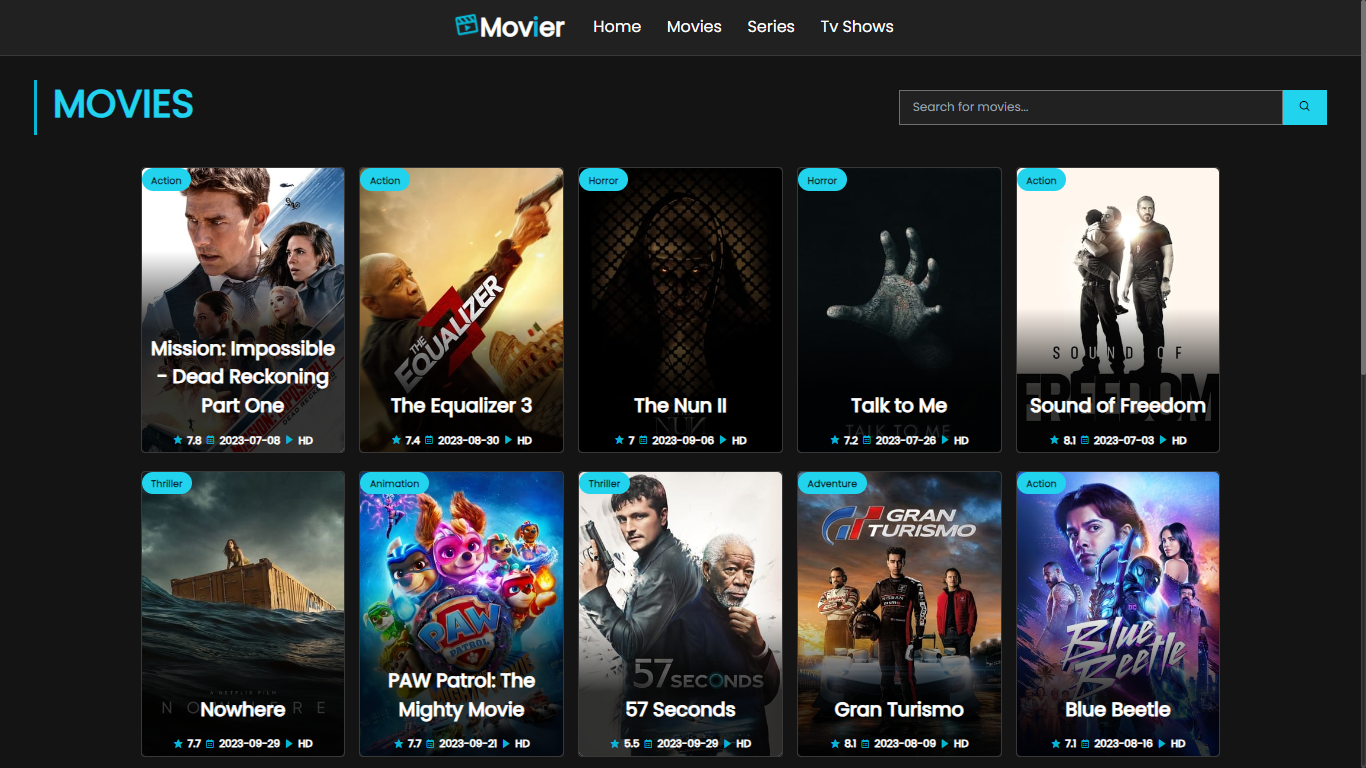Open The Nun II poster
The height and width of the screenshot is (768, 1366).
(680, 310)
